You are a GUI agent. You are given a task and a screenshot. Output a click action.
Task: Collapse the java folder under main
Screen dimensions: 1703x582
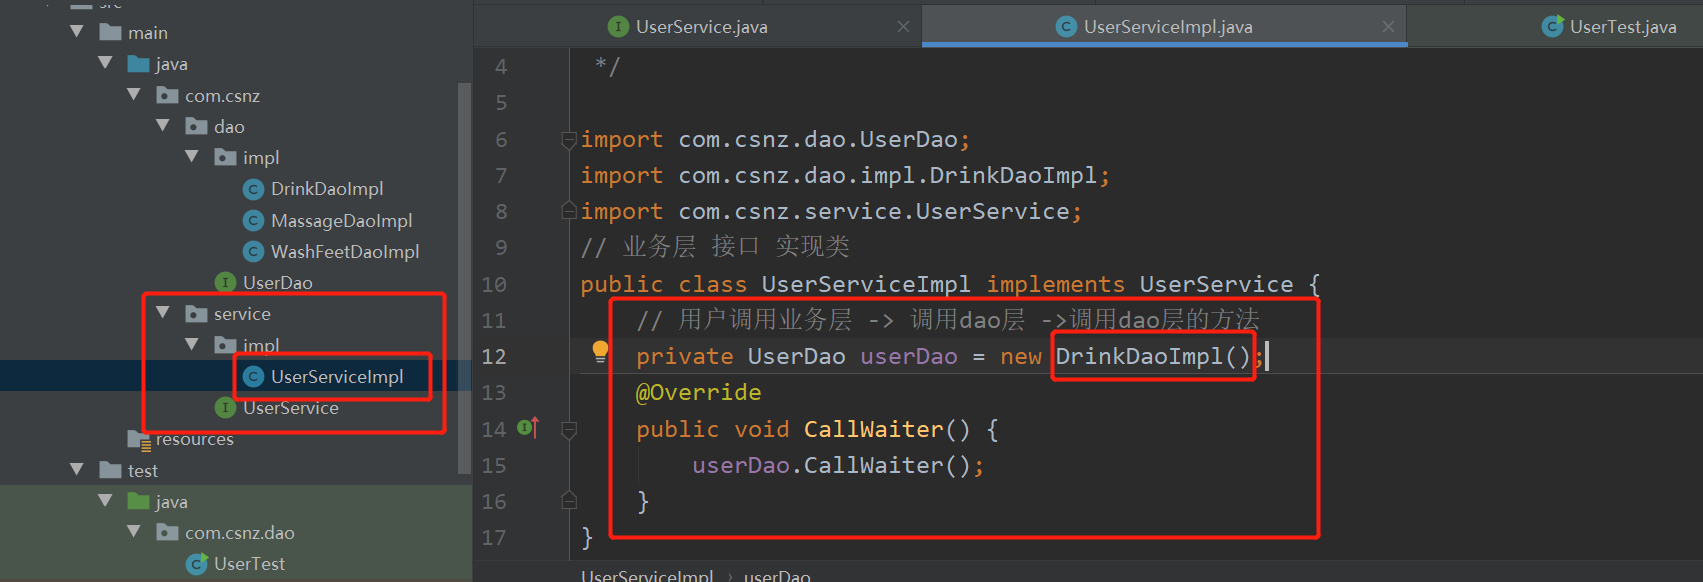(x=105, y=63)
